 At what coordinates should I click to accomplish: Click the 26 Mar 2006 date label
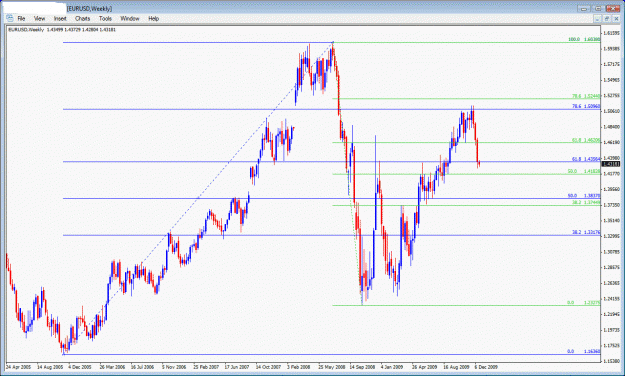(x=112, y=367)
